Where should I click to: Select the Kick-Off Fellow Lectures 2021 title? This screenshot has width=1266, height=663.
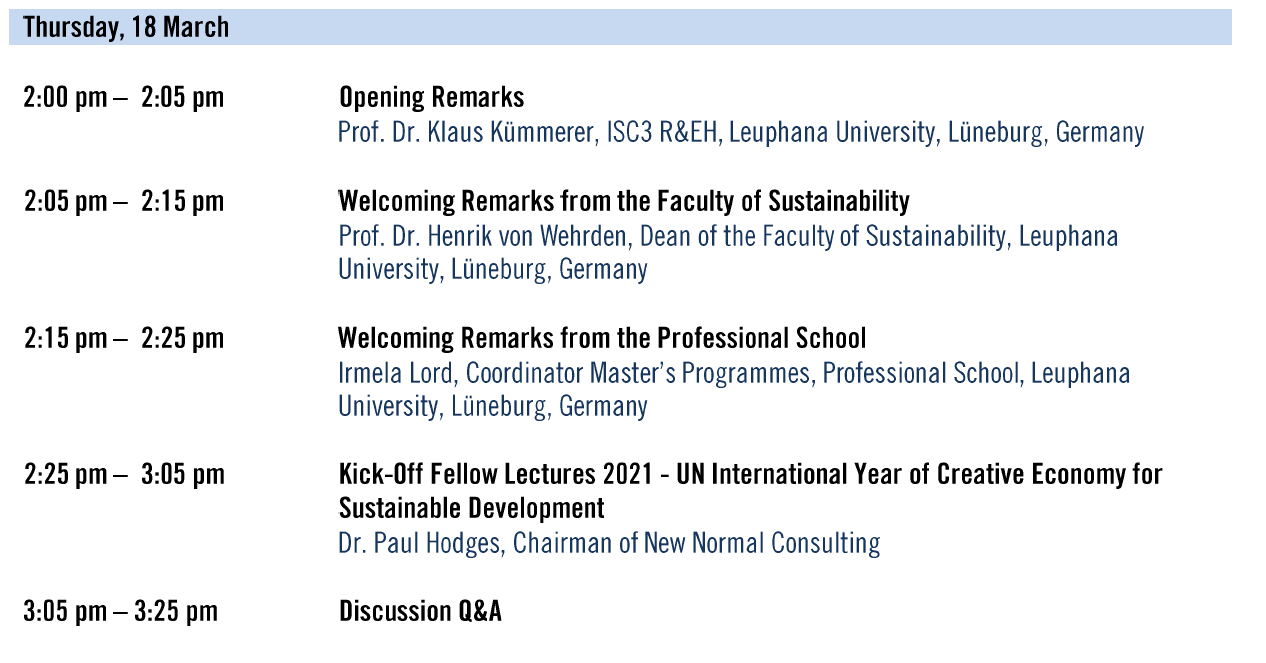coord(750,474)
